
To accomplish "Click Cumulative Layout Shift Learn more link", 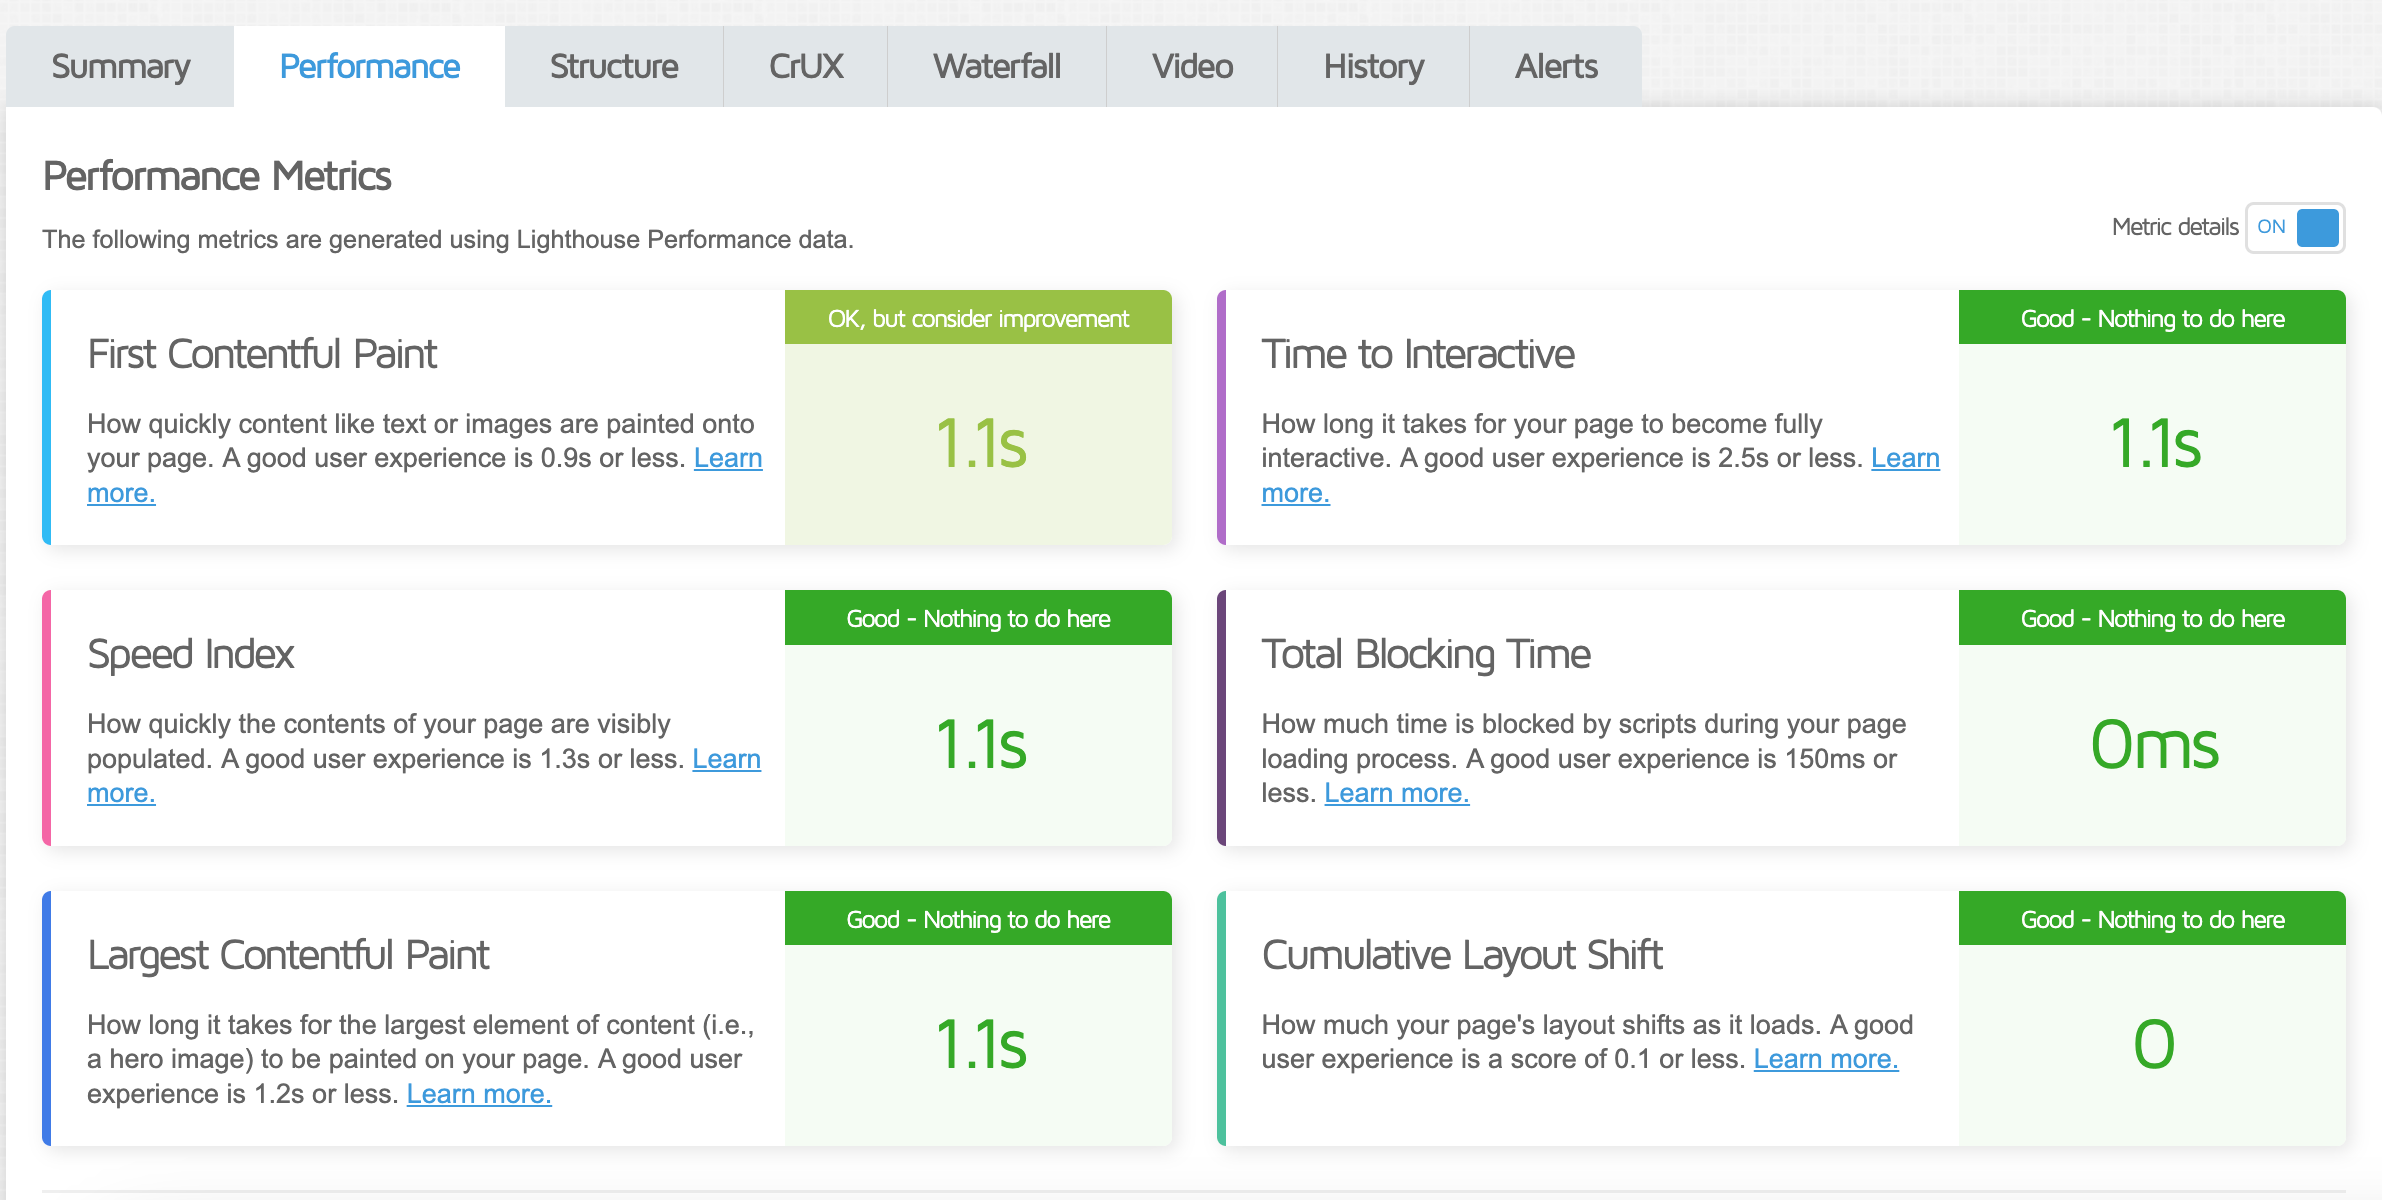I will pos(1825,1059).
